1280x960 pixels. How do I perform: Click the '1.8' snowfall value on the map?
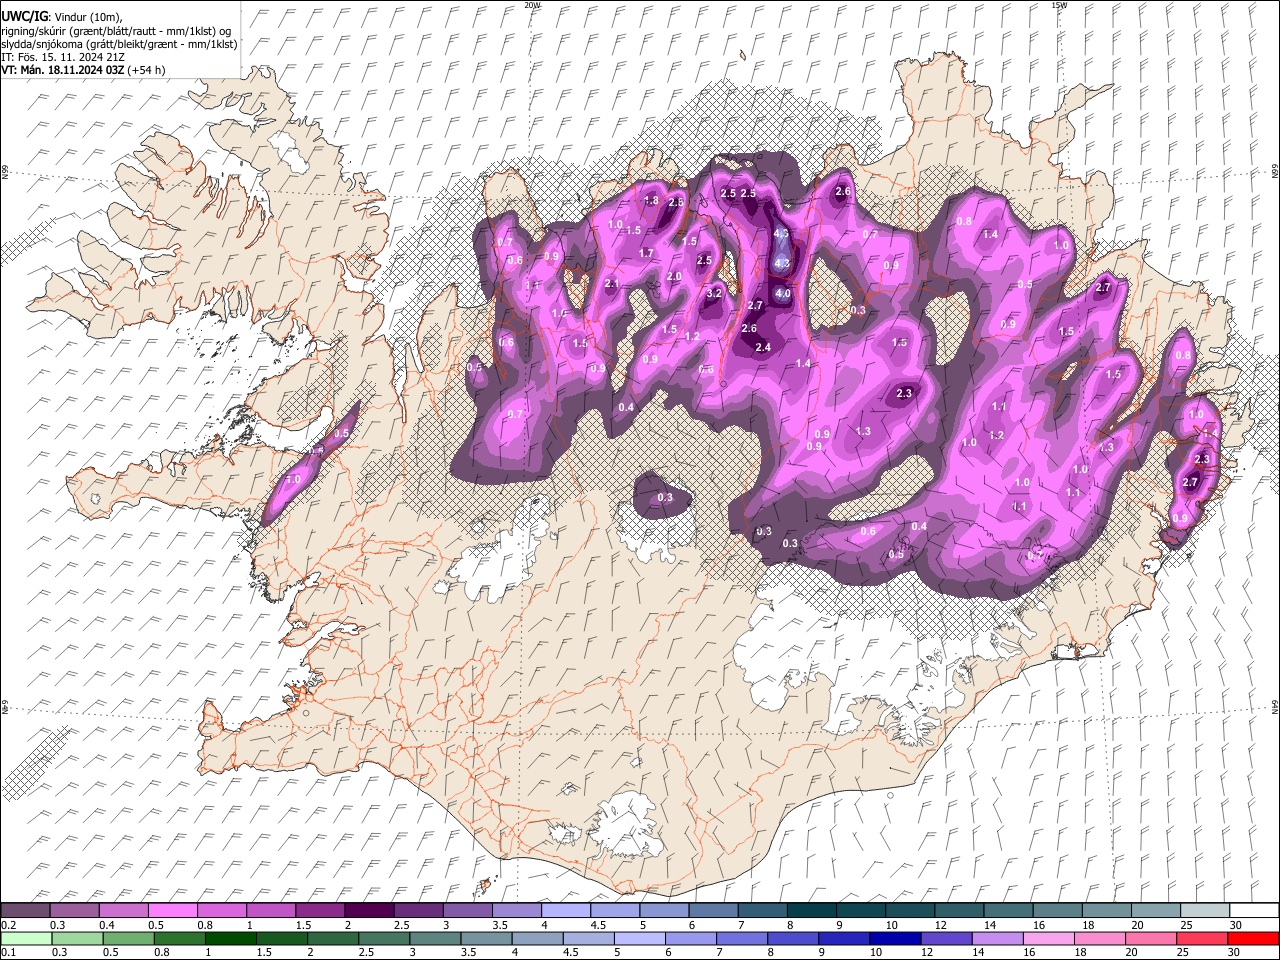click(x=652, y=201)
